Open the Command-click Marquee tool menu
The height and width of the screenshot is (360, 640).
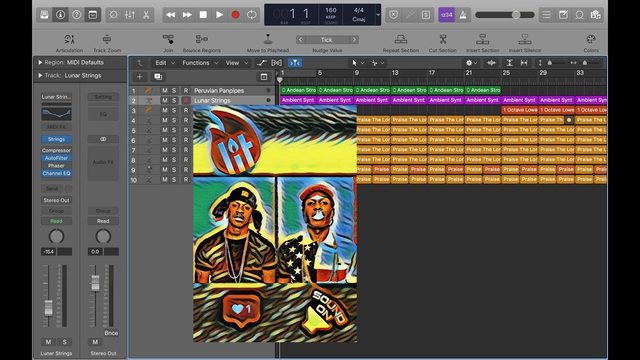click(x=377, y=63)
